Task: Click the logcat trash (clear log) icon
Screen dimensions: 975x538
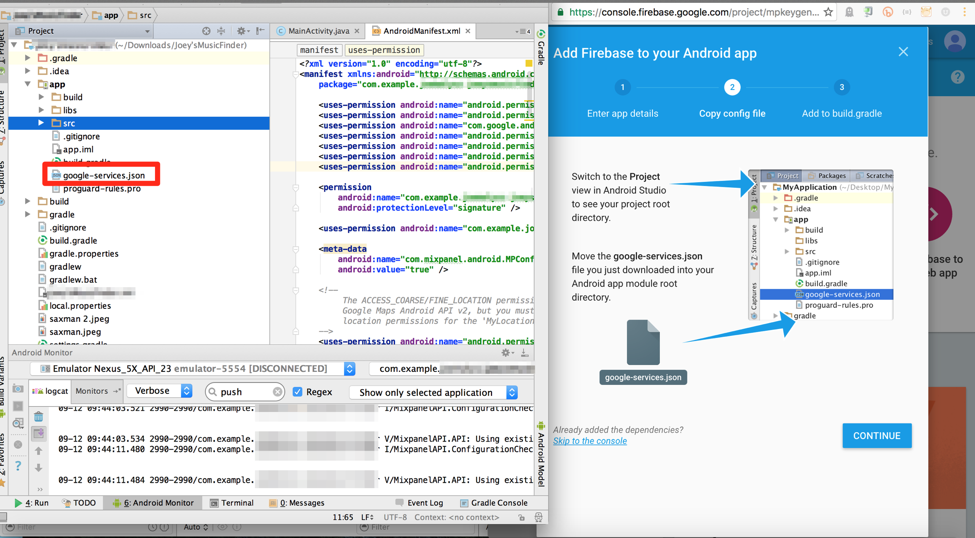Action: 38,416
